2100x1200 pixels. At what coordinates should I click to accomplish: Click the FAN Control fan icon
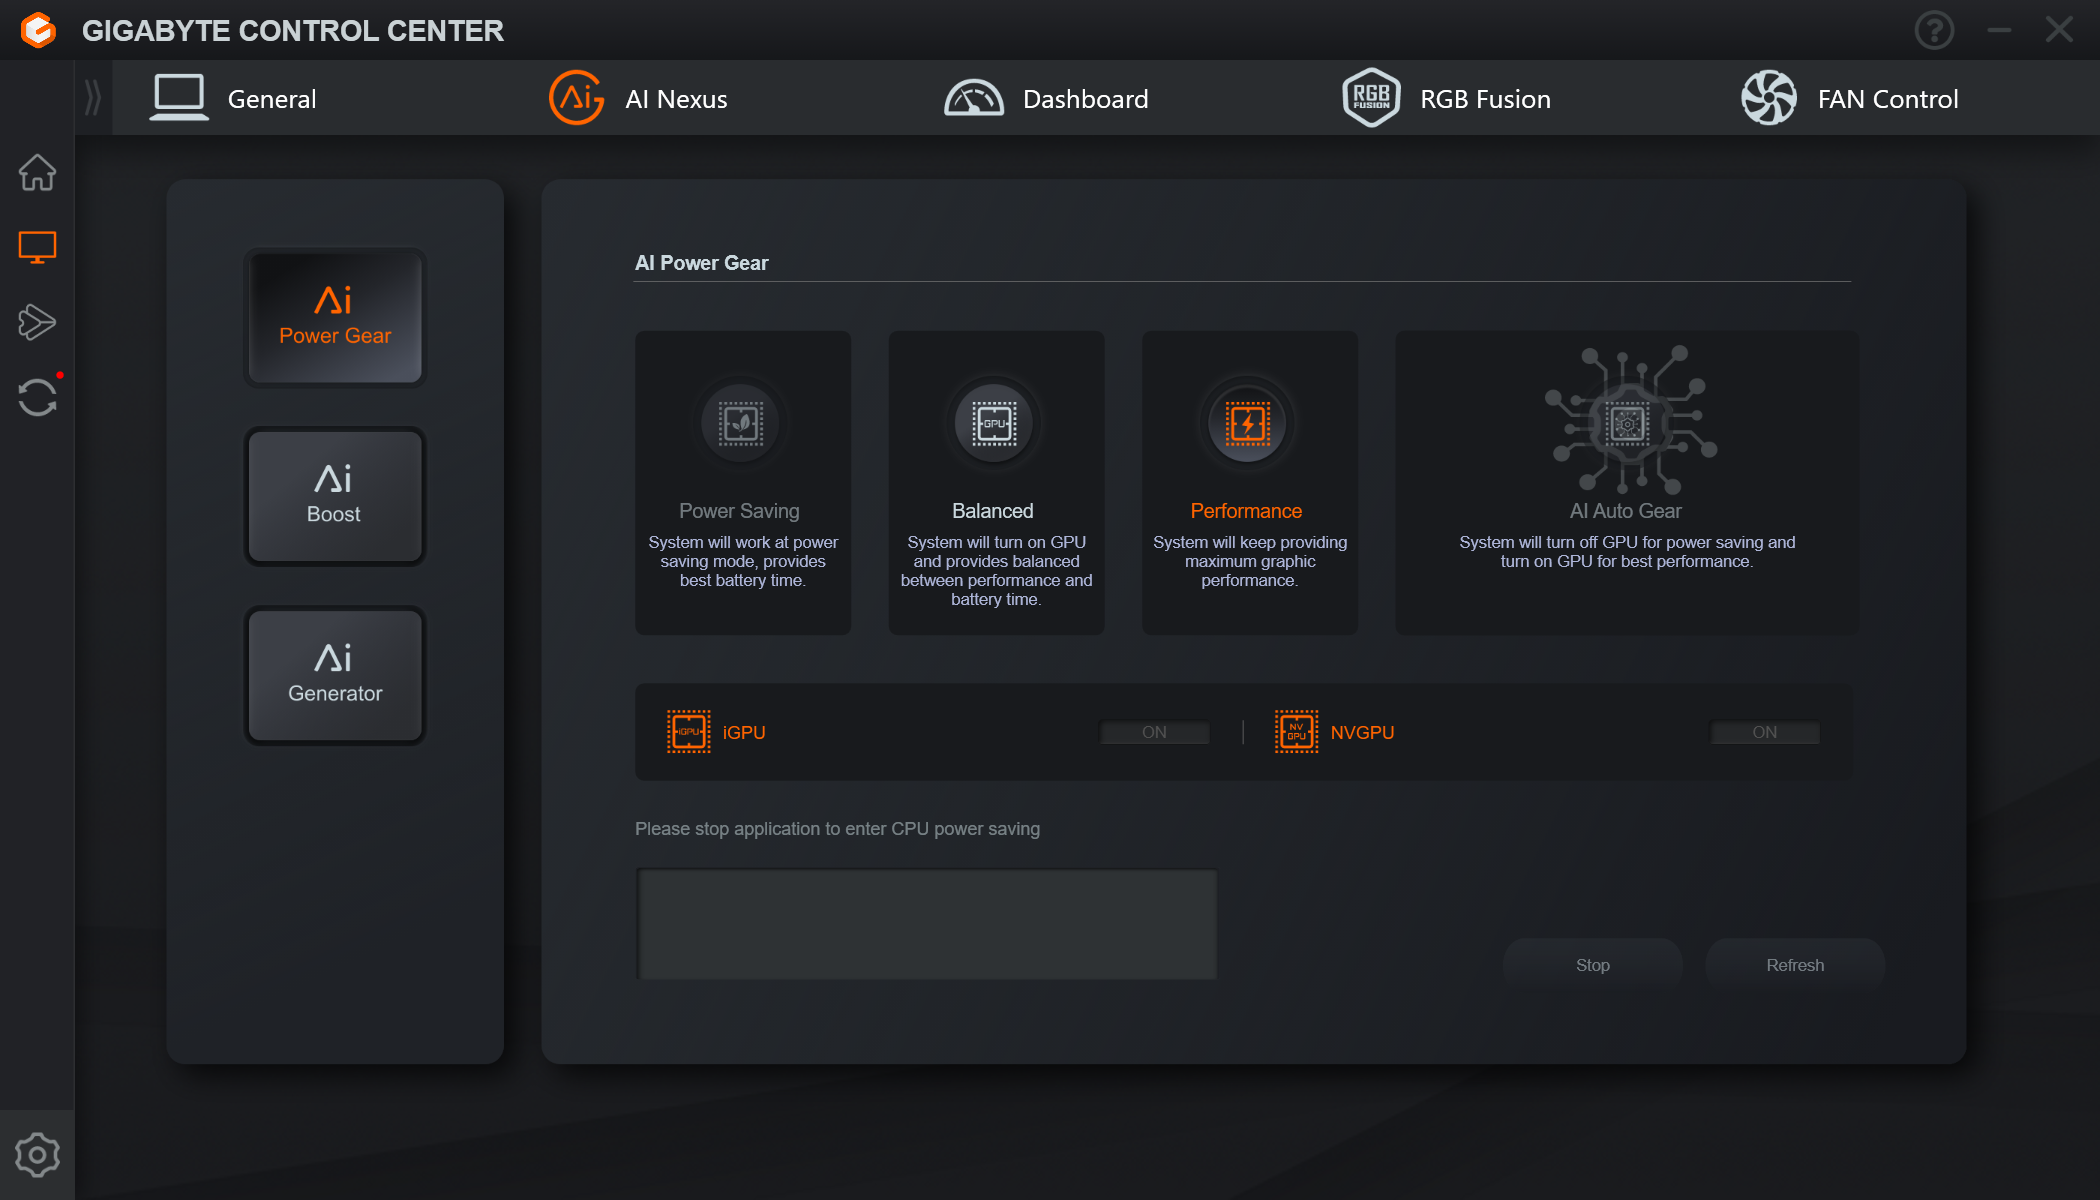click(1769, 98)
